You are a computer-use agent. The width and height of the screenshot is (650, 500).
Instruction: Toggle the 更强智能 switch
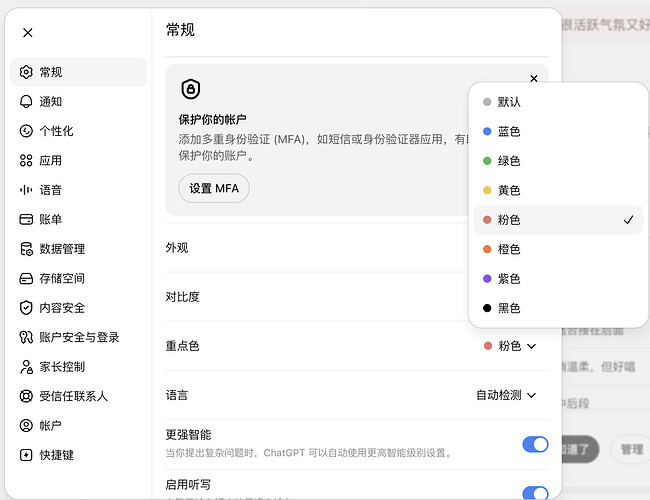(535, 444)
